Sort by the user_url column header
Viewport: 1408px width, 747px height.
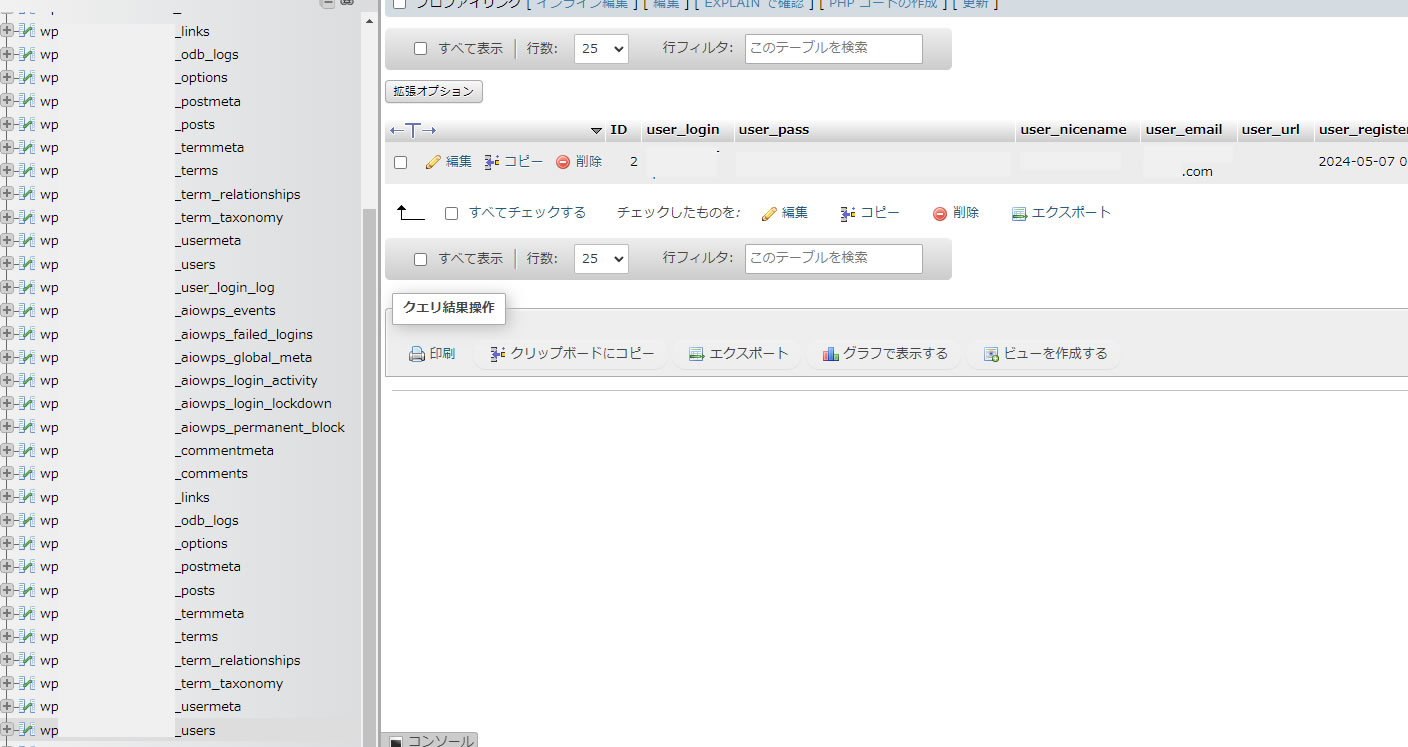tap(1270, 130)
